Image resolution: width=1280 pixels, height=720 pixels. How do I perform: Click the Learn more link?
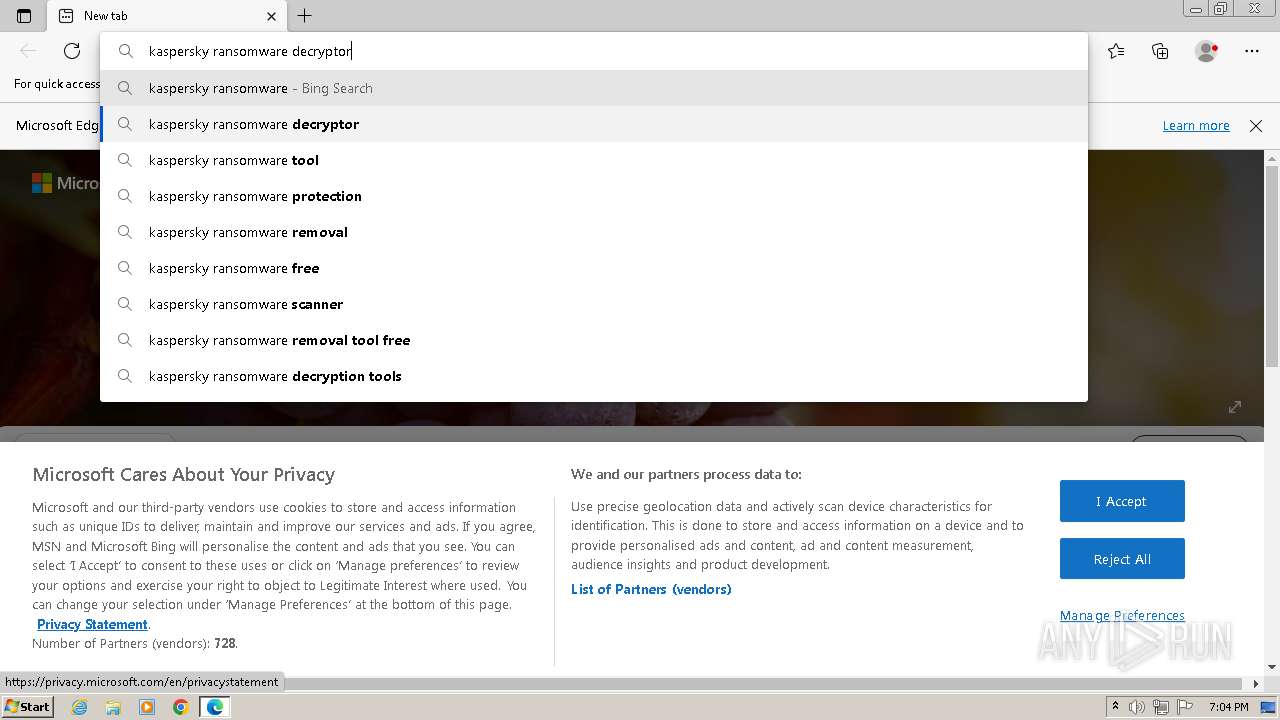point(1196,125)
